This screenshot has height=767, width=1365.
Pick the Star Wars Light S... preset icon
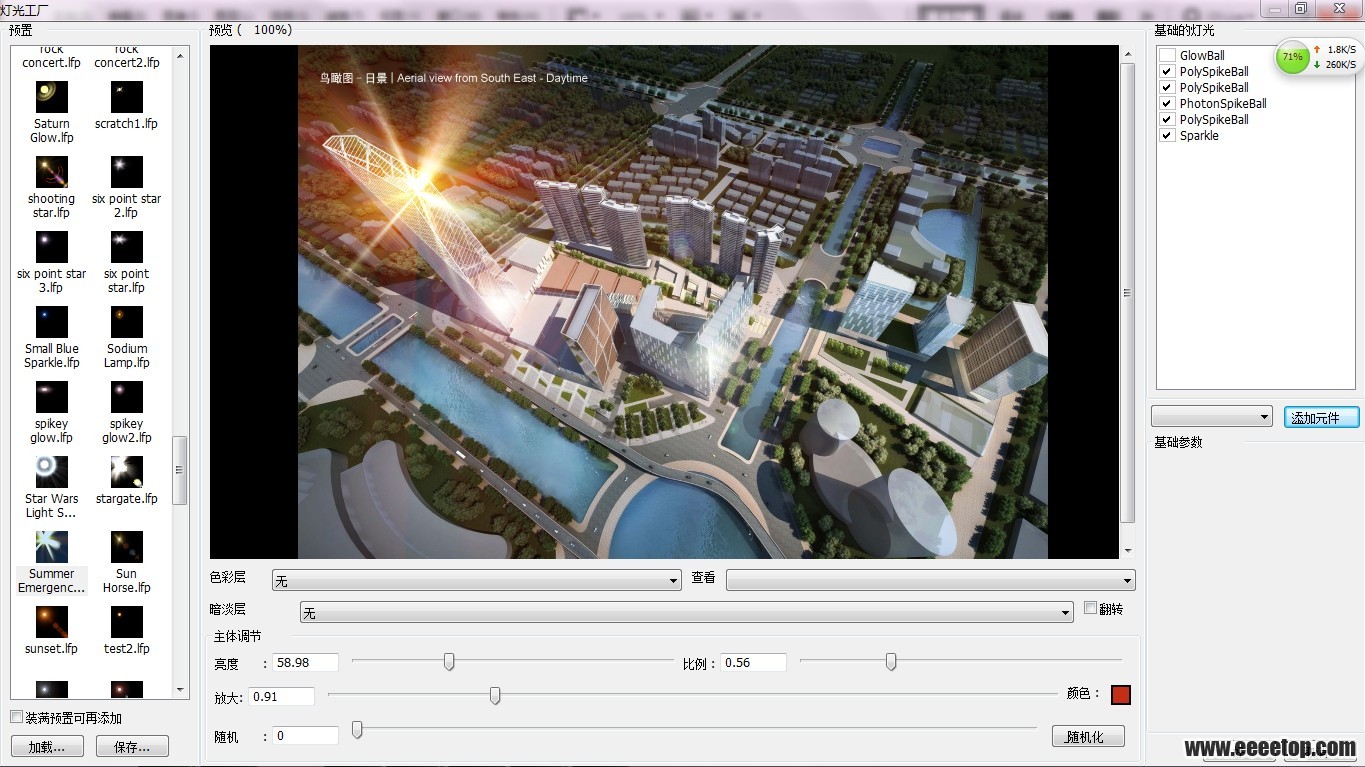tap(51, 472)
